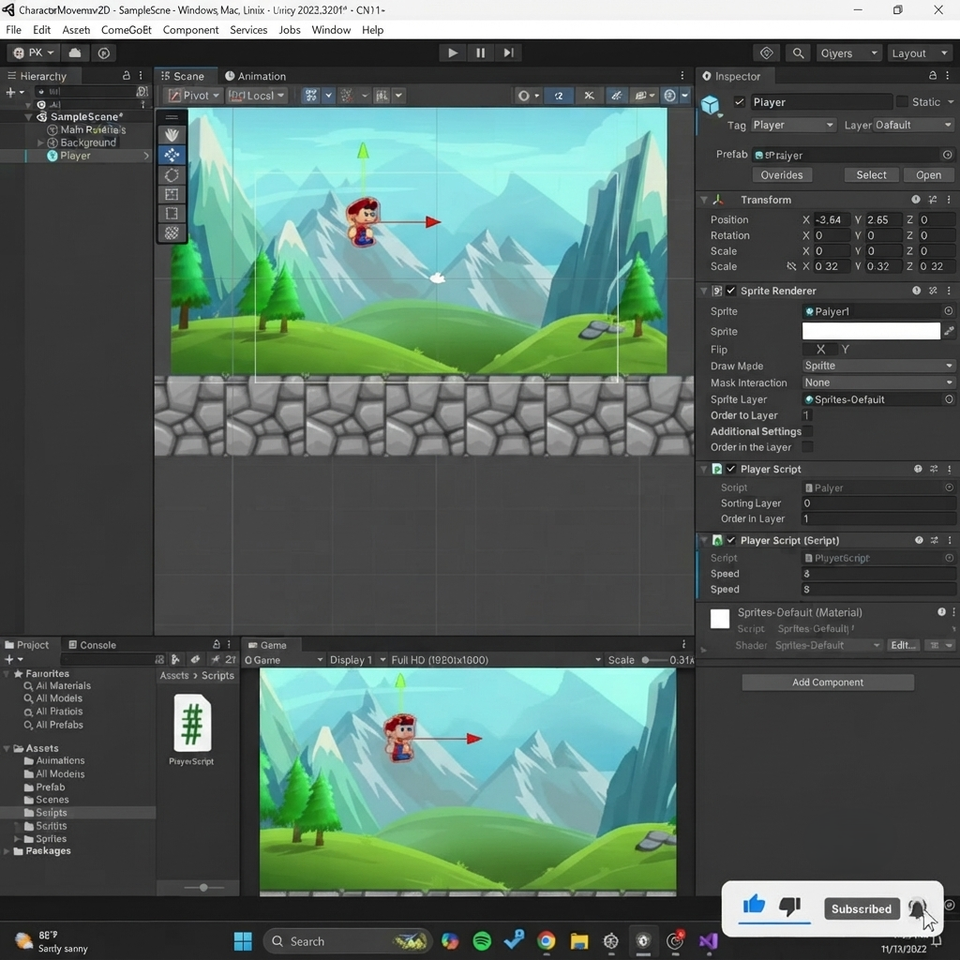Toggle the scene 2D view button
Image resolution: width=960 pixels, height=960 pixels.
tap(559, 96)
